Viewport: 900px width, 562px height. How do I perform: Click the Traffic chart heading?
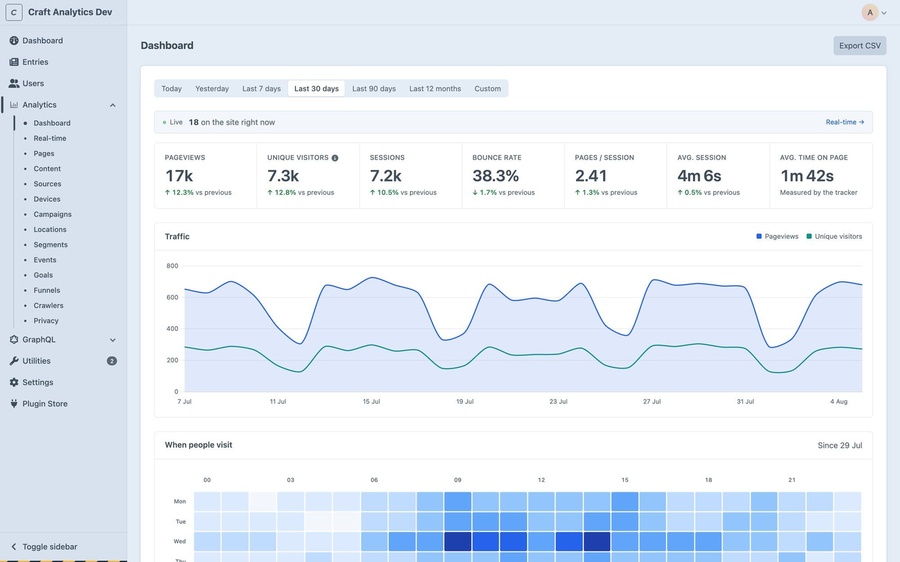[x=177, y=237]
